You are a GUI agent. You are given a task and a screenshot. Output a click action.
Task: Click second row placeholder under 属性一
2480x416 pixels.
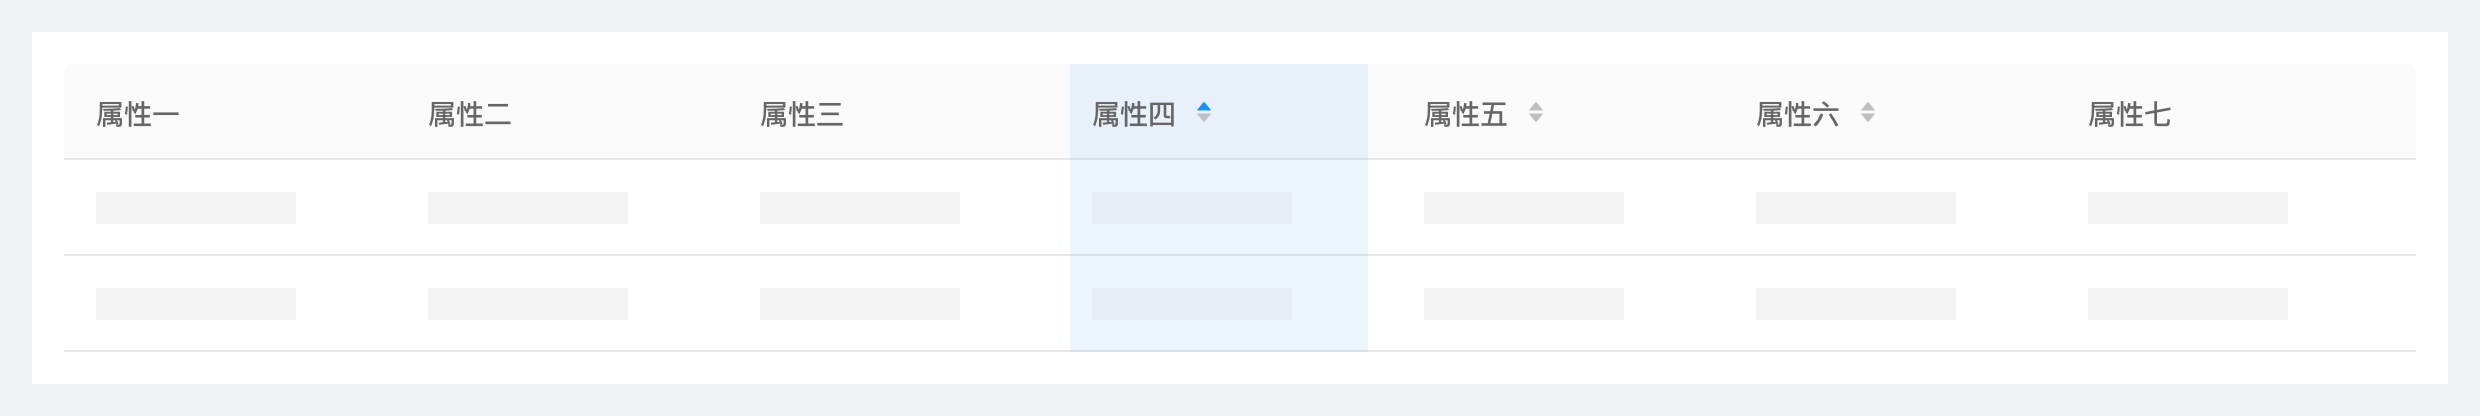[196, 304]
